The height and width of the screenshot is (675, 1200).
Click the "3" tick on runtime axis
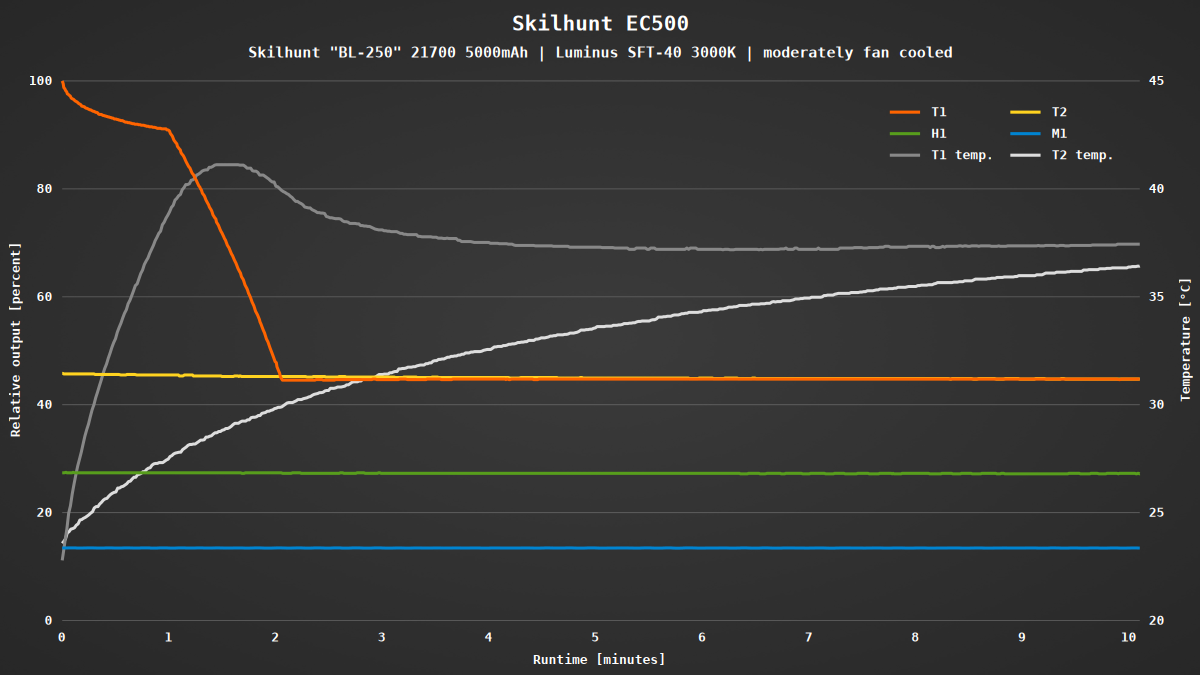click(x=382, y=637)
